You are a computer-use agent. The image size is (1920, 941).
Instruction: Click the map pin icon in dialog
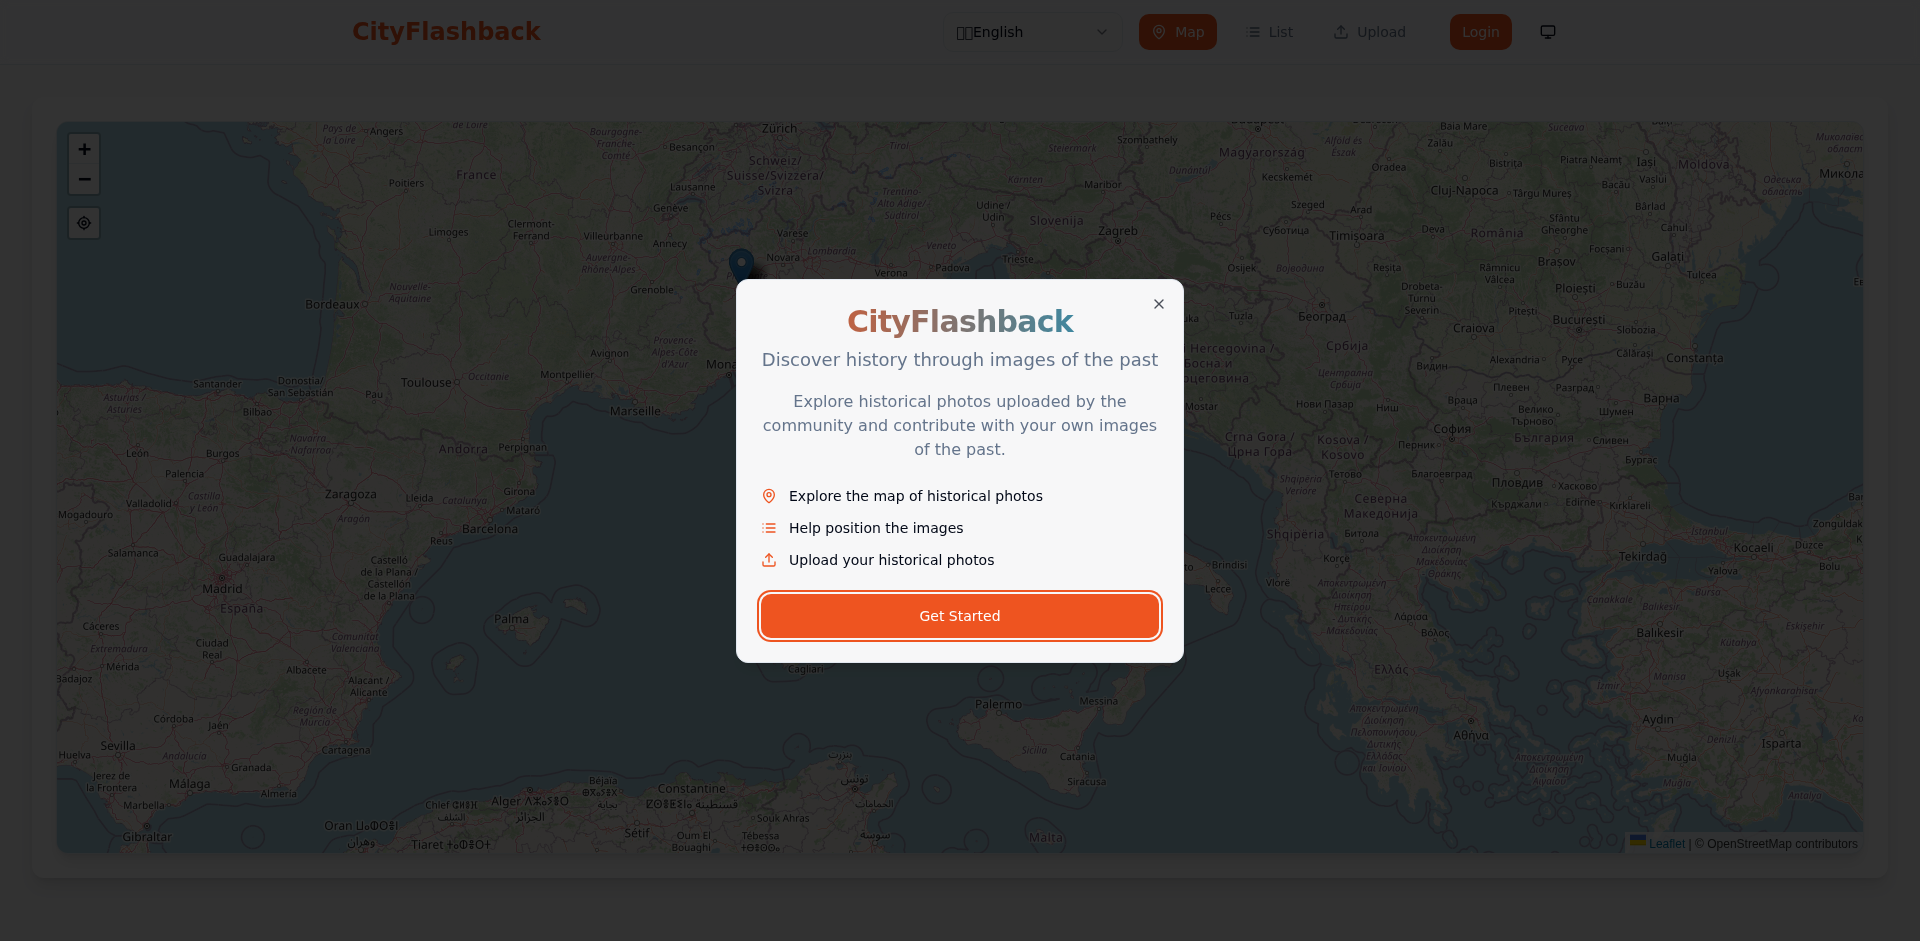tap(769, 496)
